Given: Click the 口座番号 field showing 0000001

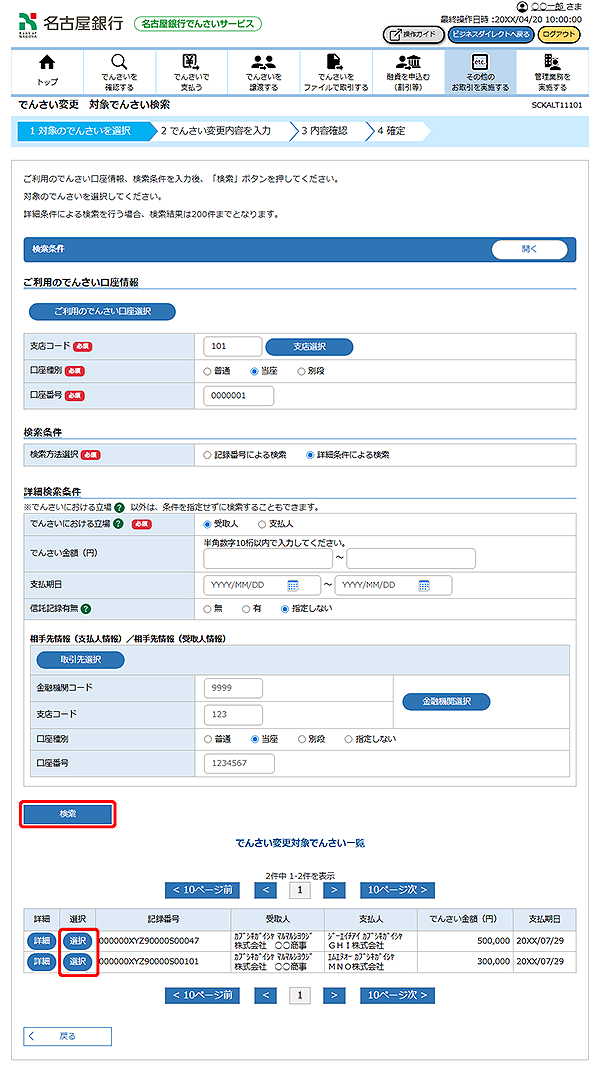Looking at the screenshot, I should click(238, 396).
